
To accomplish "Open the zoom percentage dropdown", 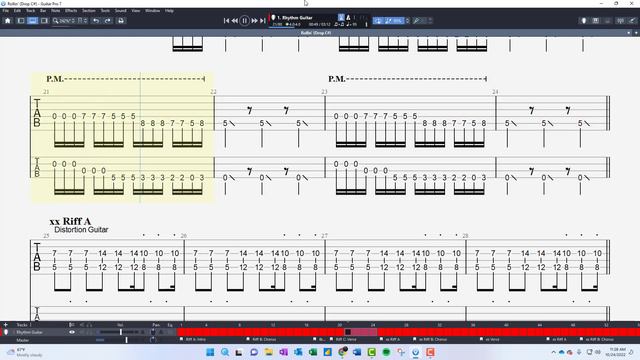I will [x=67, y=20].
